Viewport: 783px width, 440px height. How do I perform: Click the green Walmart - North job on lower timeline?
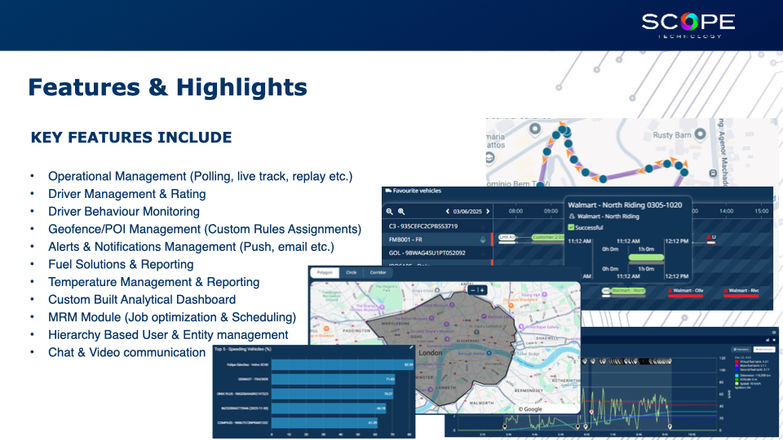click(628, 291)
